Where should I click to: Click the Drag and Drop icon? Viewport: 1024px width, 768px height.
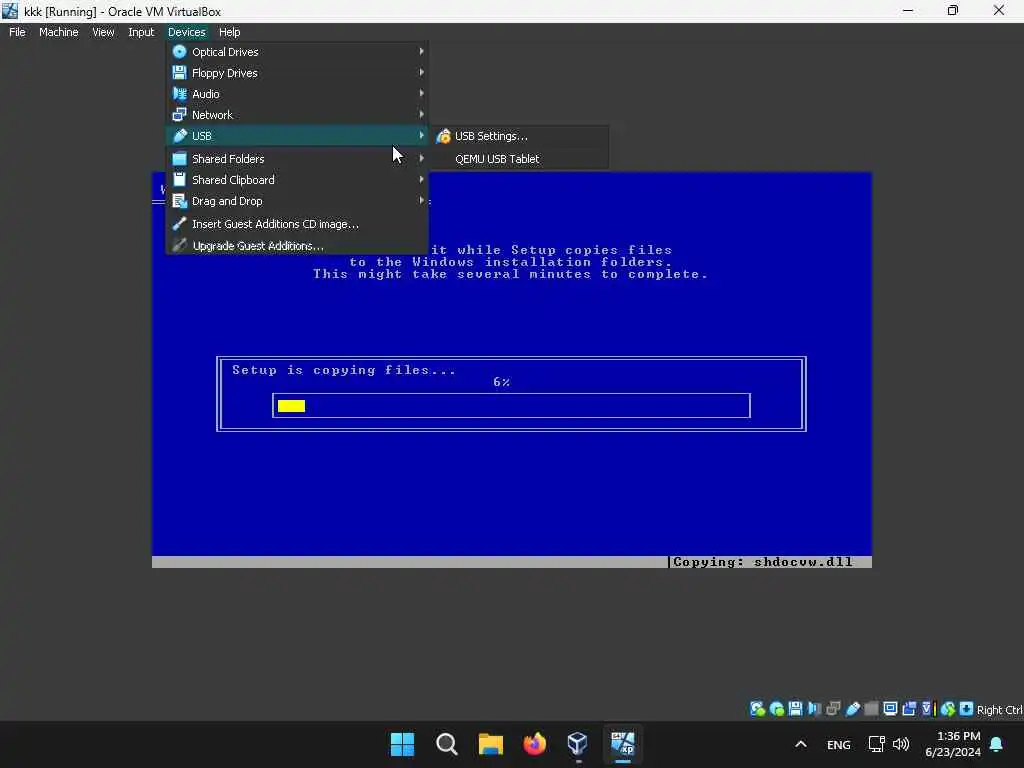(180, 200)
